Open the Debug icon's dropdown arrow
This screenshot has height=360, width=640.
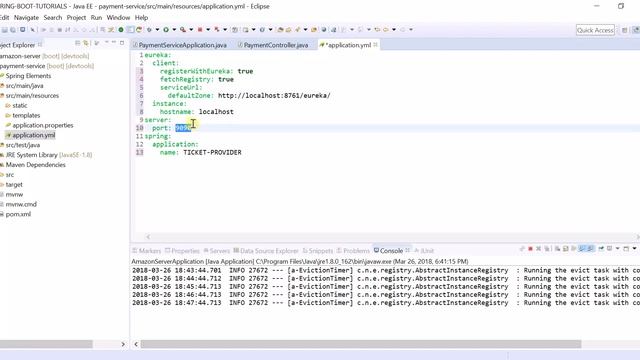click(158, 30)
